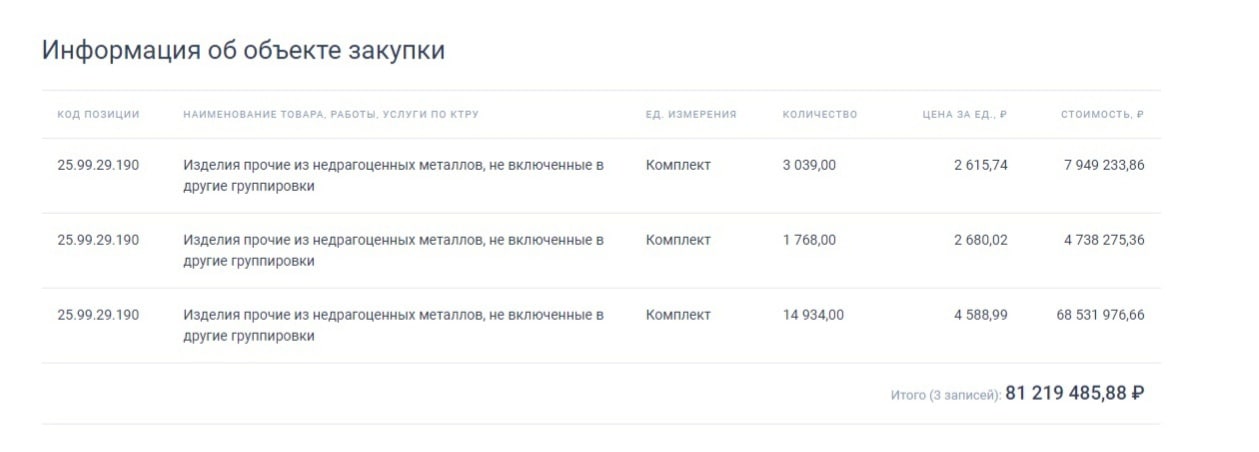Click the 'Итого (3 записей)' label

pos(945,396)
